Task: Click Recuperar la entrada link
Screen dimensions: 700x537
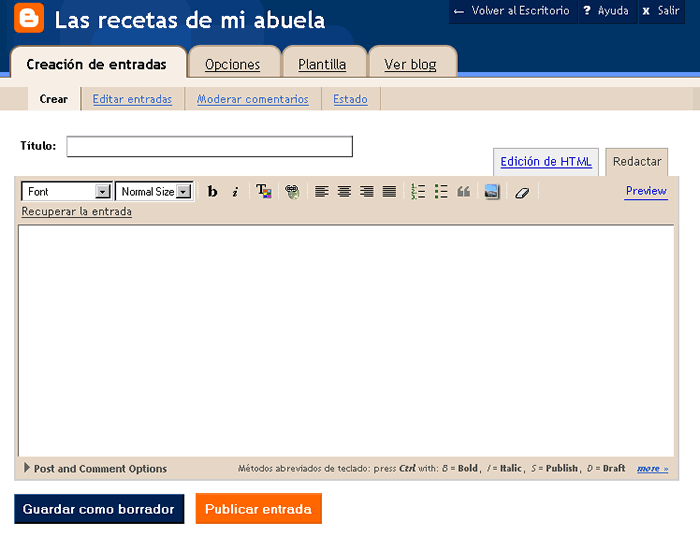Action: tap(76, 211)
